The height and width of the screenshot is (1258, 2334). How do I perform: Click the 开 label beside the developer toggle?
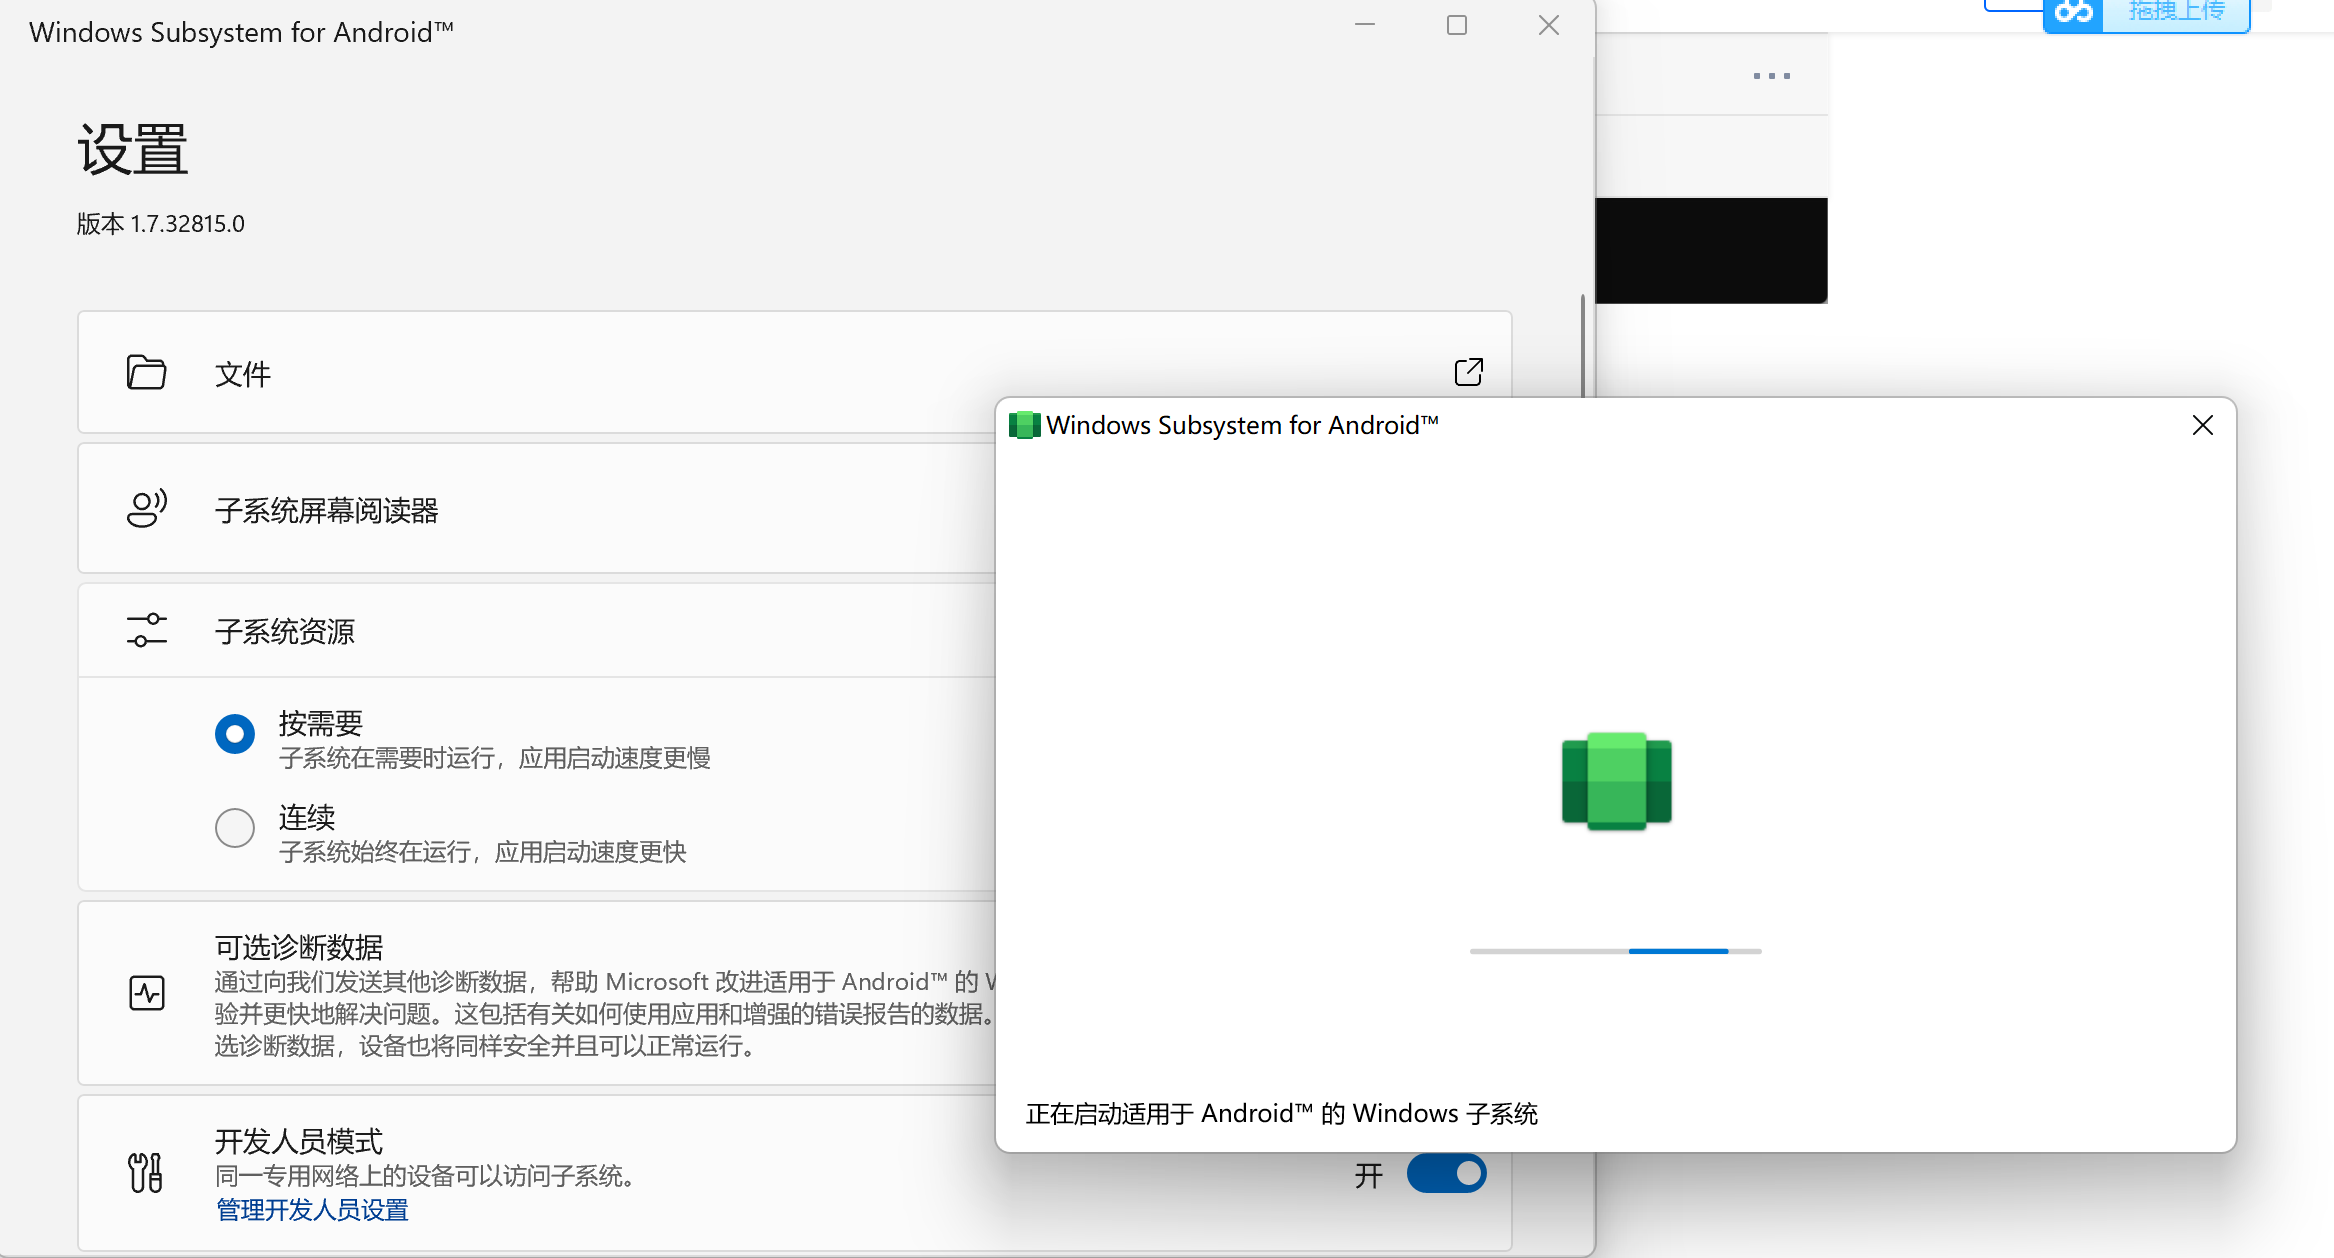click(1368, 1175)
